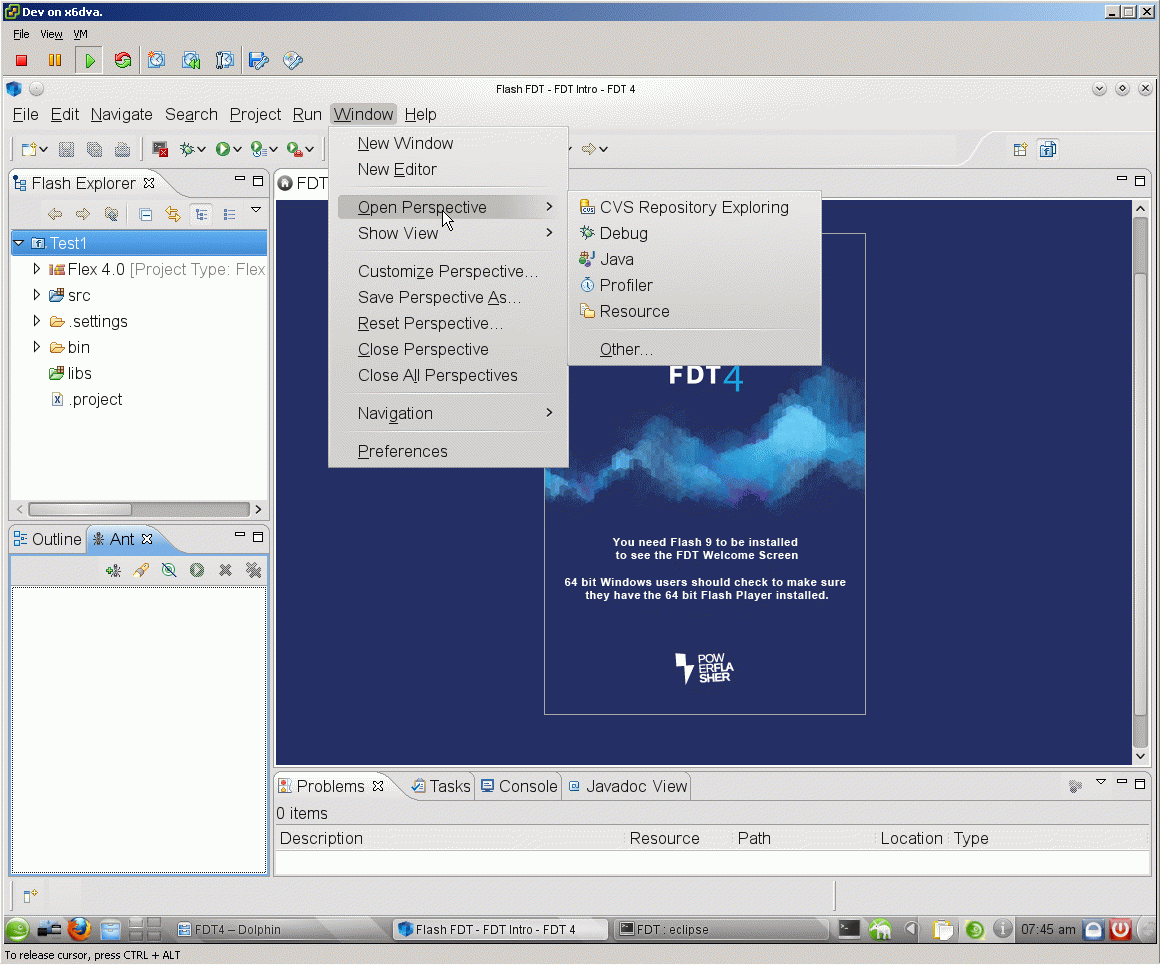
Task: Click FDT : eclipse taskbar button
Action: (721, 929)
